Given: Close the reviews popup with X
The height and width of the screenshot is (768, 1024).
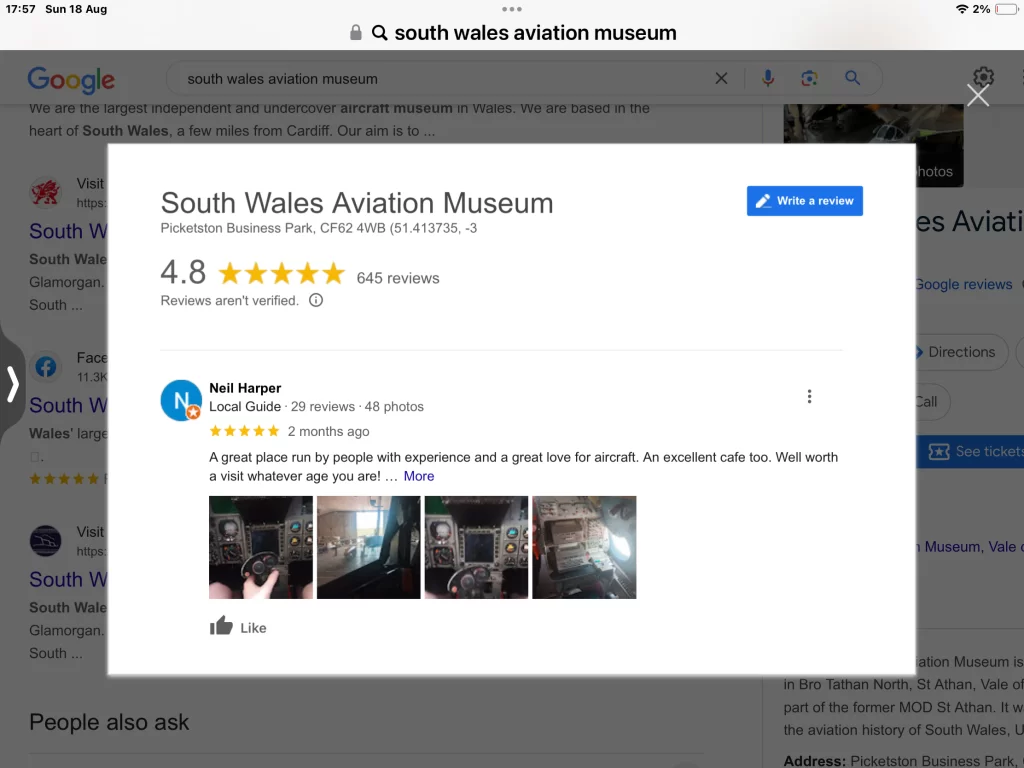Looking at the screenshot, I should (978, 95).
